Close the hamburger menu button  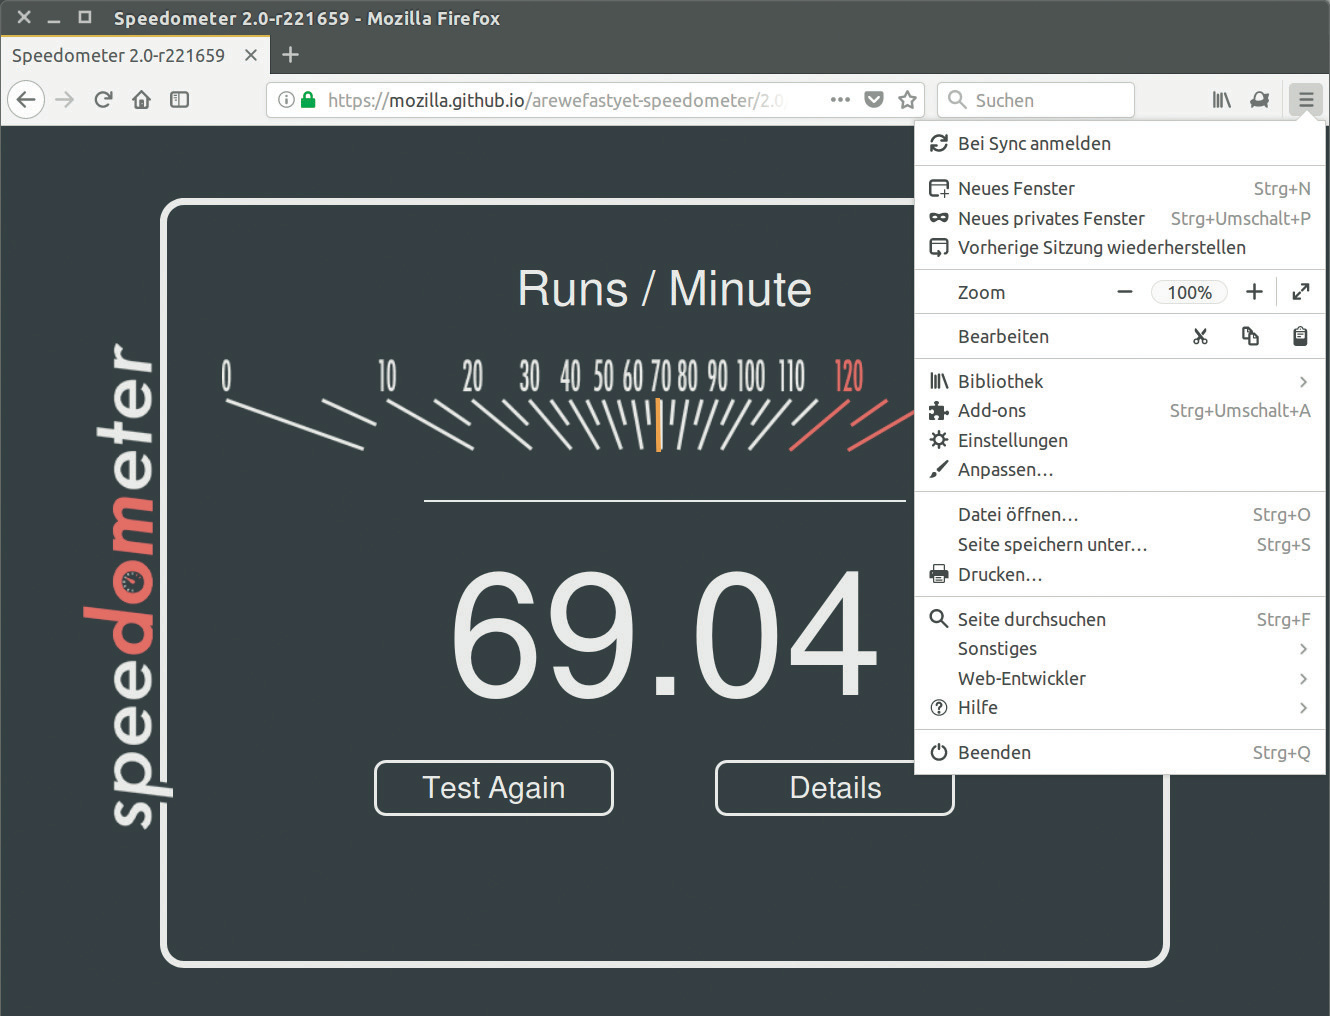(x=1305, y=99)
